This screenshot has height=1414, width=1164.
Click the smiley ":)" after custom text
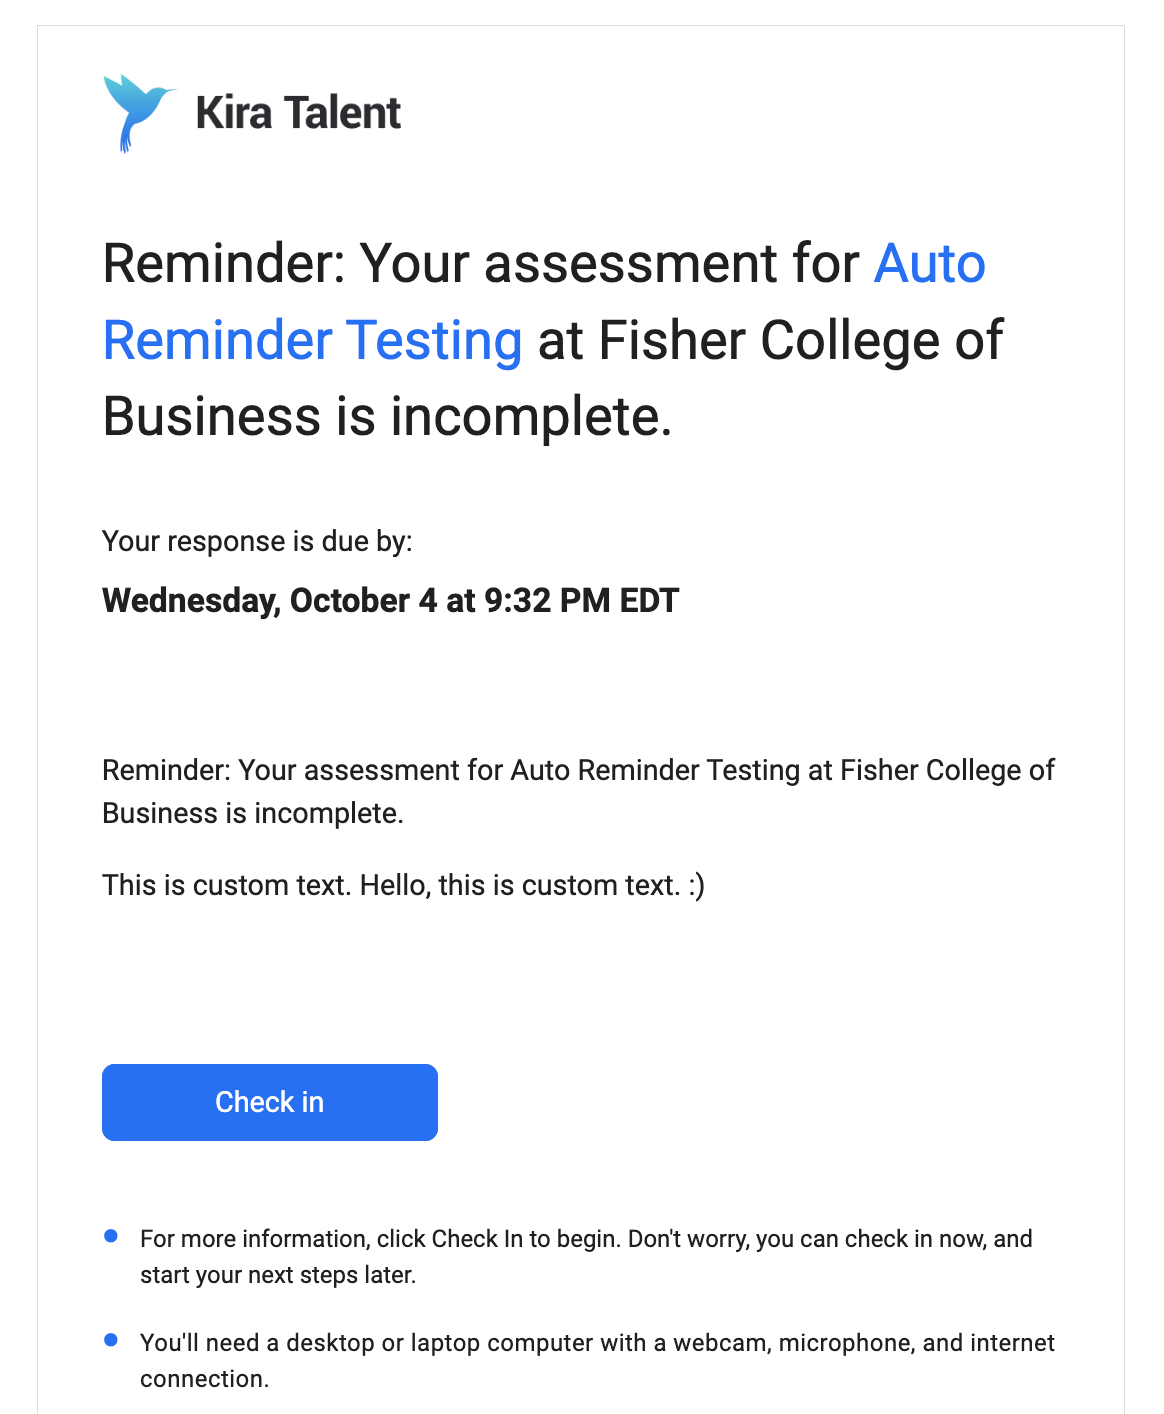click(x=696, y=885)
